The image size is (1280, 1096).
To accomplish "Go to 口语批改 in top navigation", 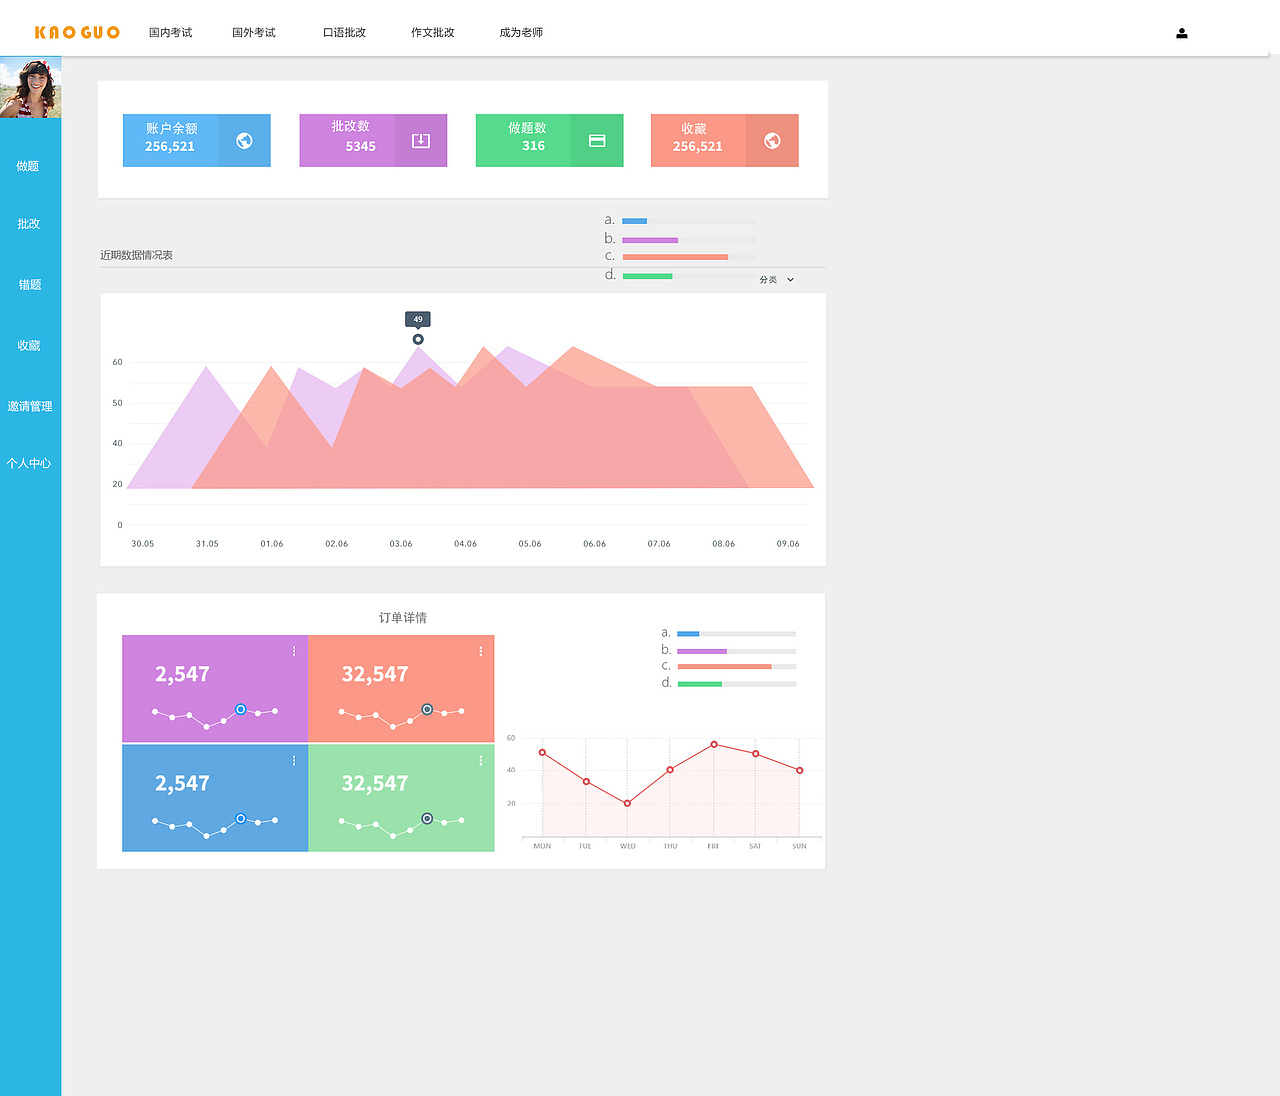I will click(x=345, y=33).
